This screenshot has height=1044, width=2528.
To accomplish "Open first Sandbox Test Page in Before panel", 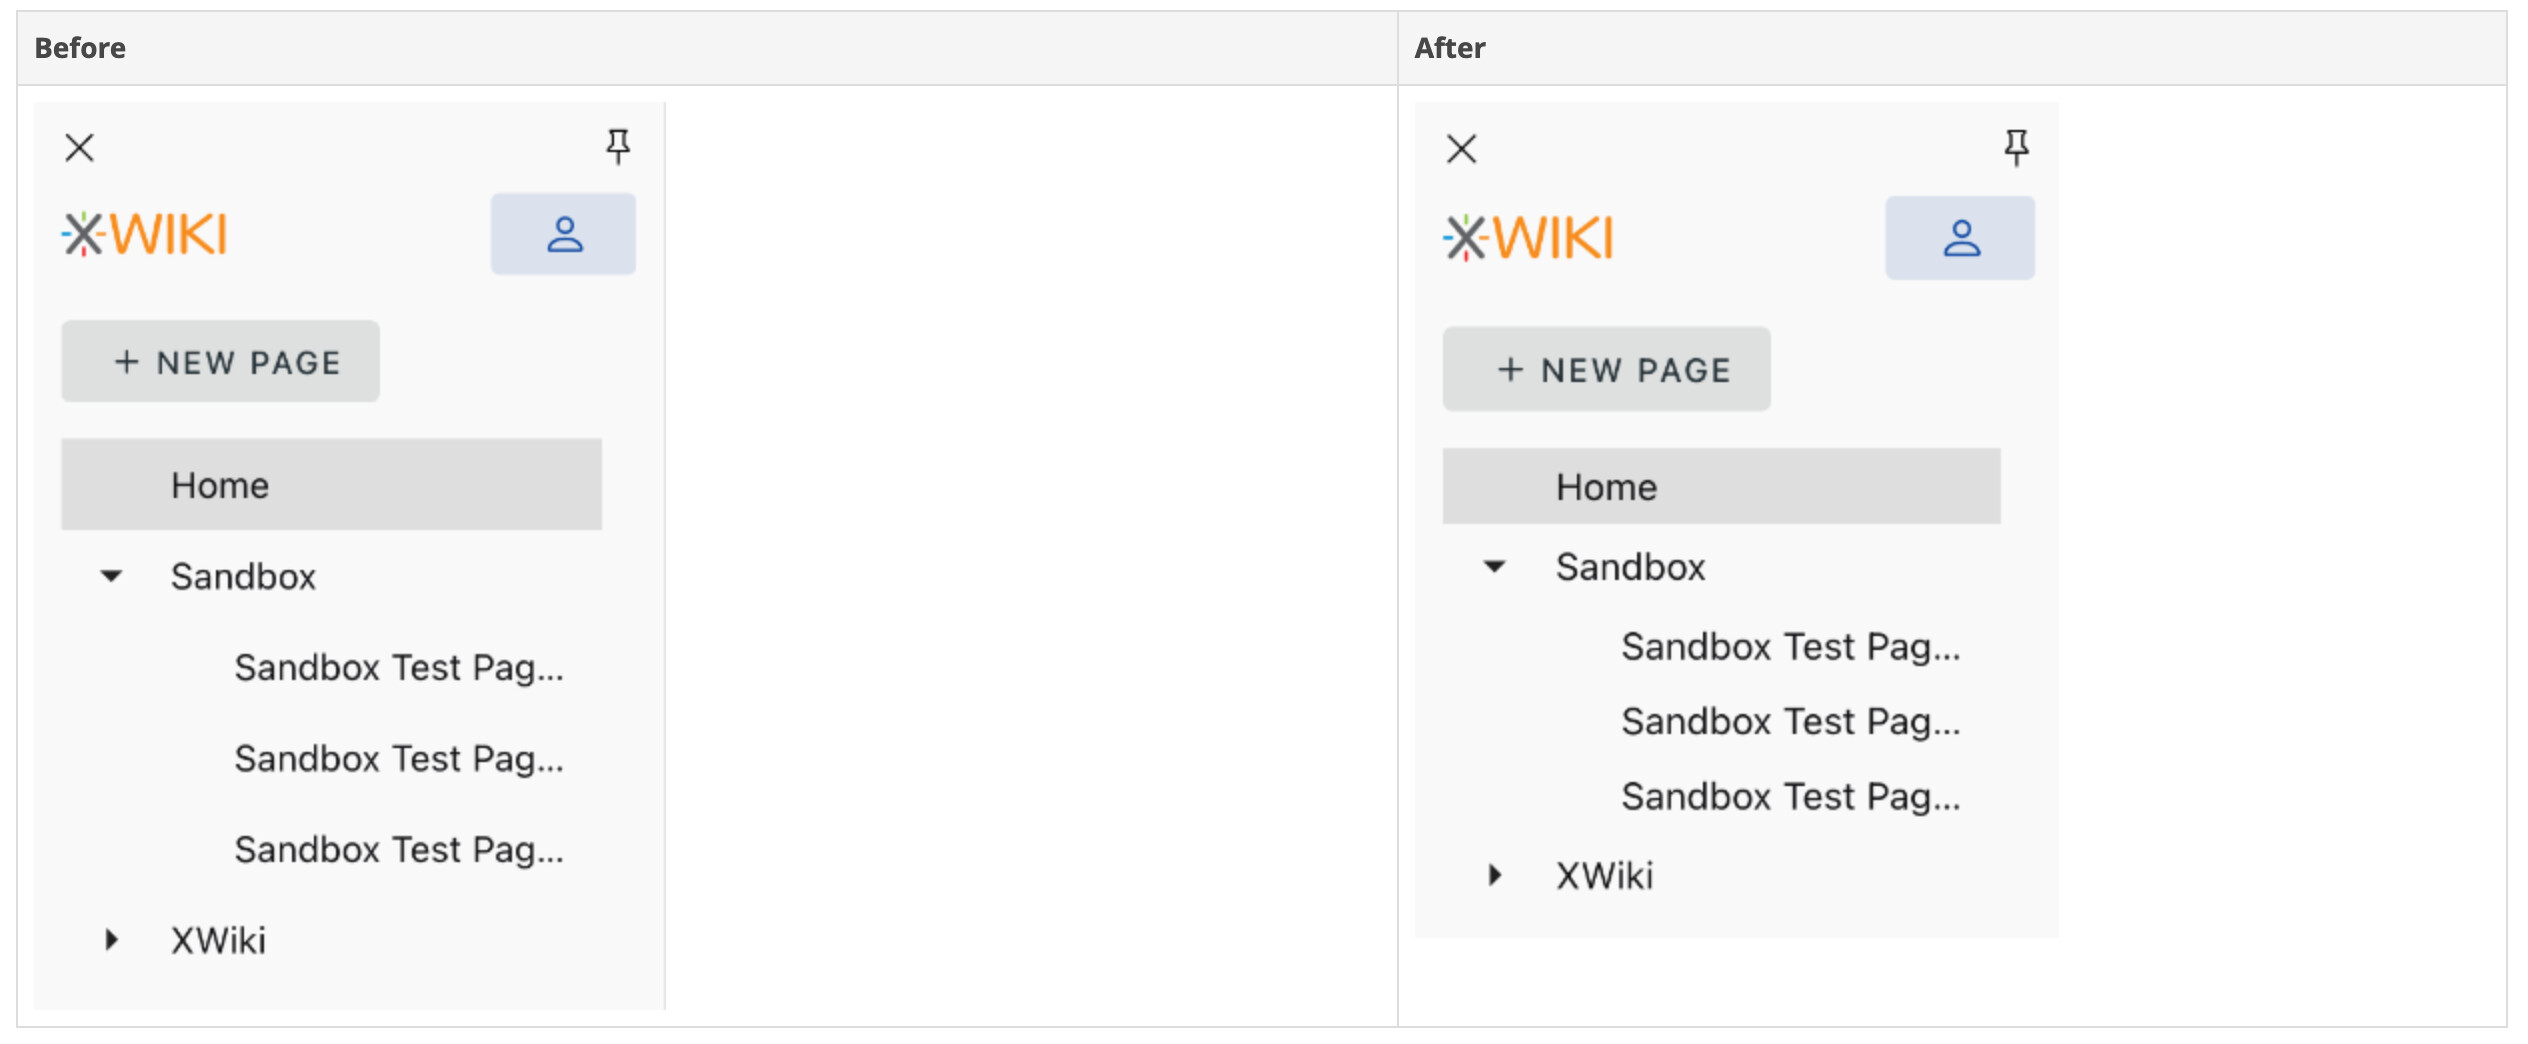I will (399, 667).
